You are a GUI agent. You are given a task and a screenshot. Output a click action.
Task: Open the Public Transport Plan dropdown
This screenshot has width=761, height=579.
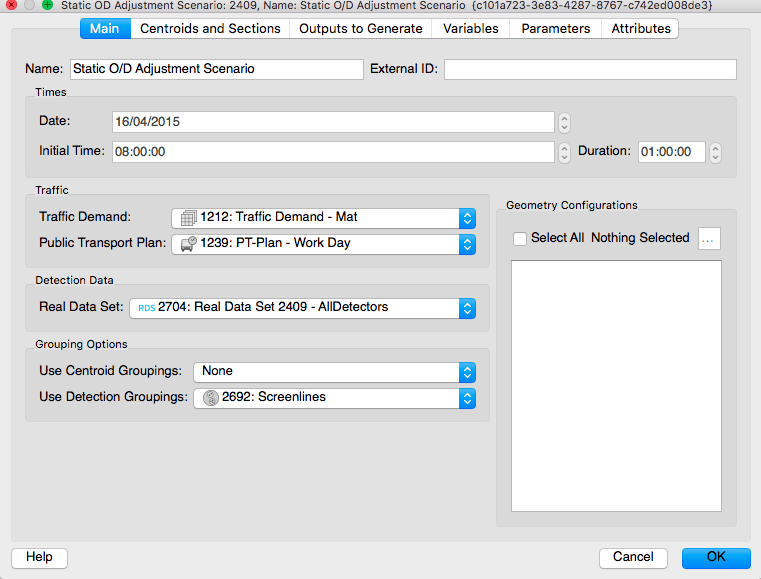pos(323,244)
